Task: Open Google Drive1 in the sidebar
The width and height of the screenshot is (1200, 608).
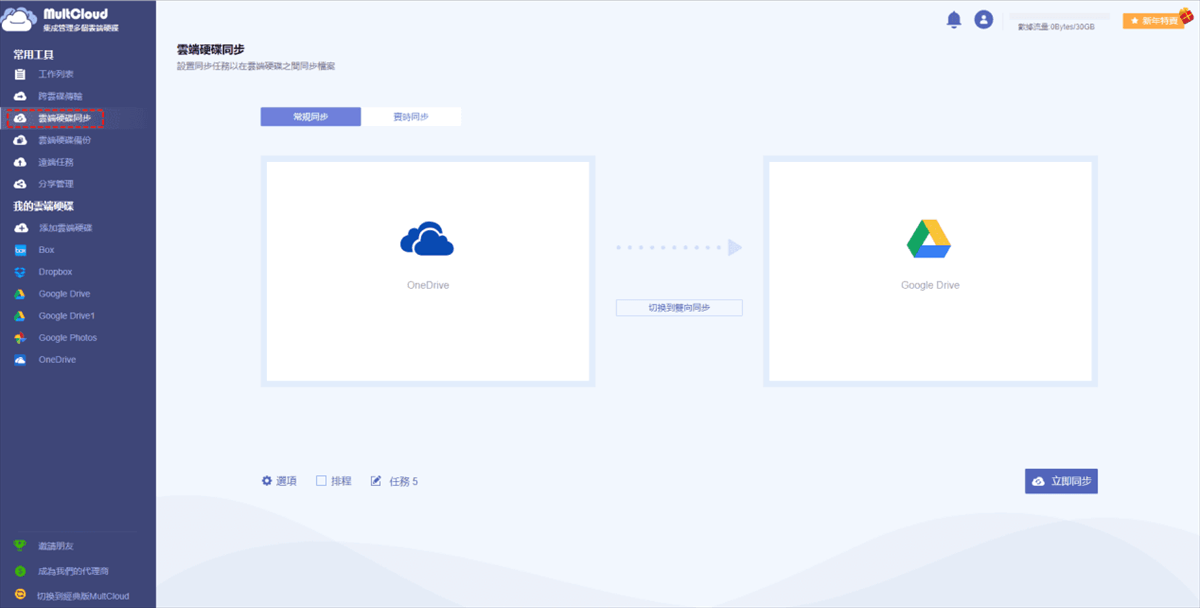Action: click(x=66, y=316)
